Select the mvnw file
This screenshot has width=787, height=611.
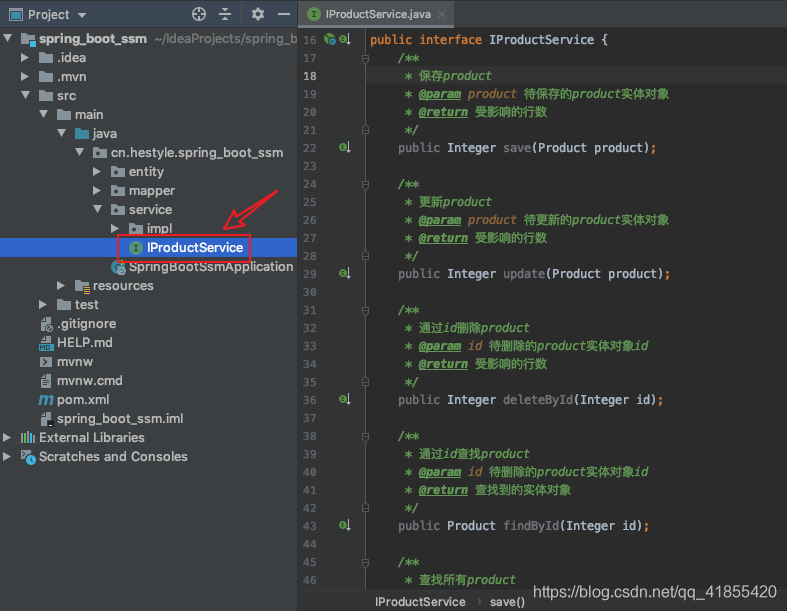[149, 361]
